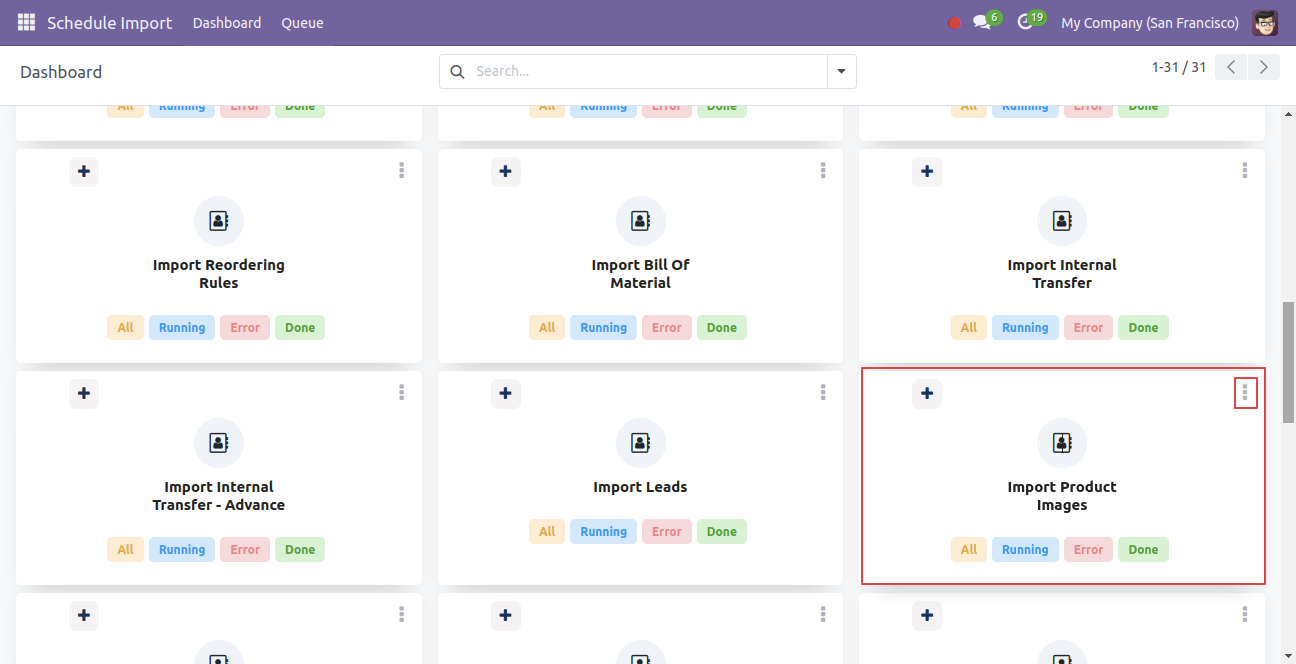Open kebab menu on Import Bill Of Material card
The height and width of the screenshot is (664, 1296).
(x=823, y=171)
